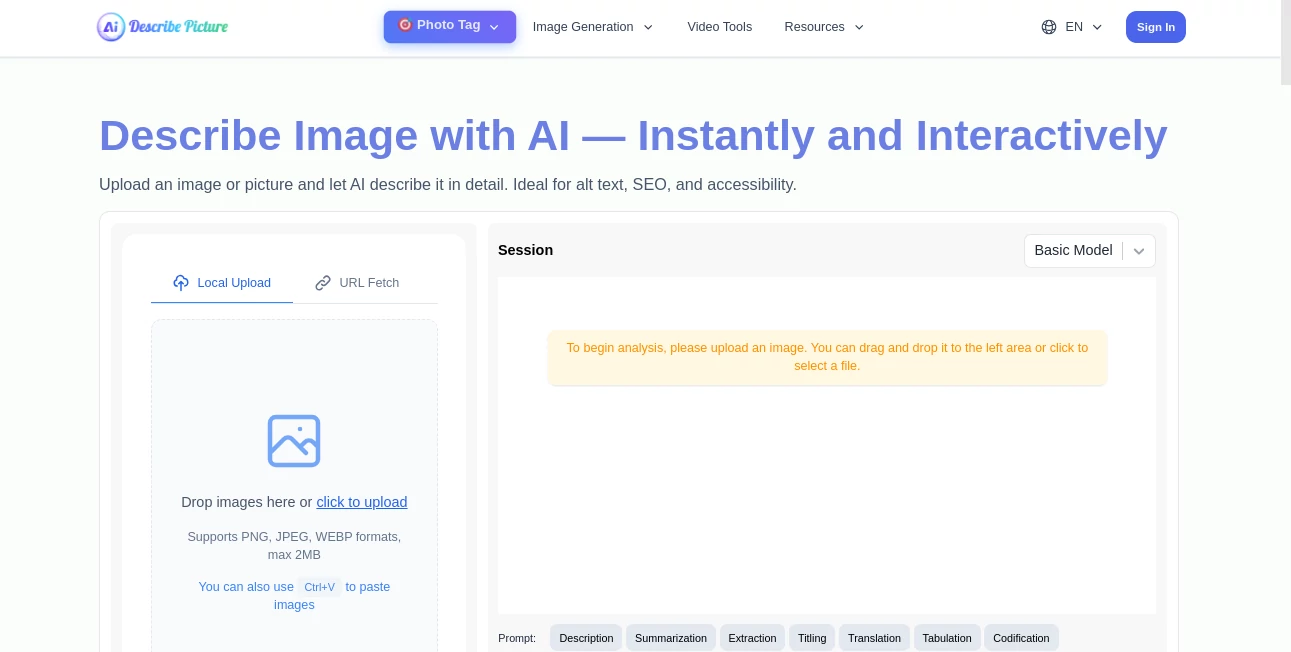Choose the Translation prompt chip
This screenshot has width=1291, height=652.
874,638
